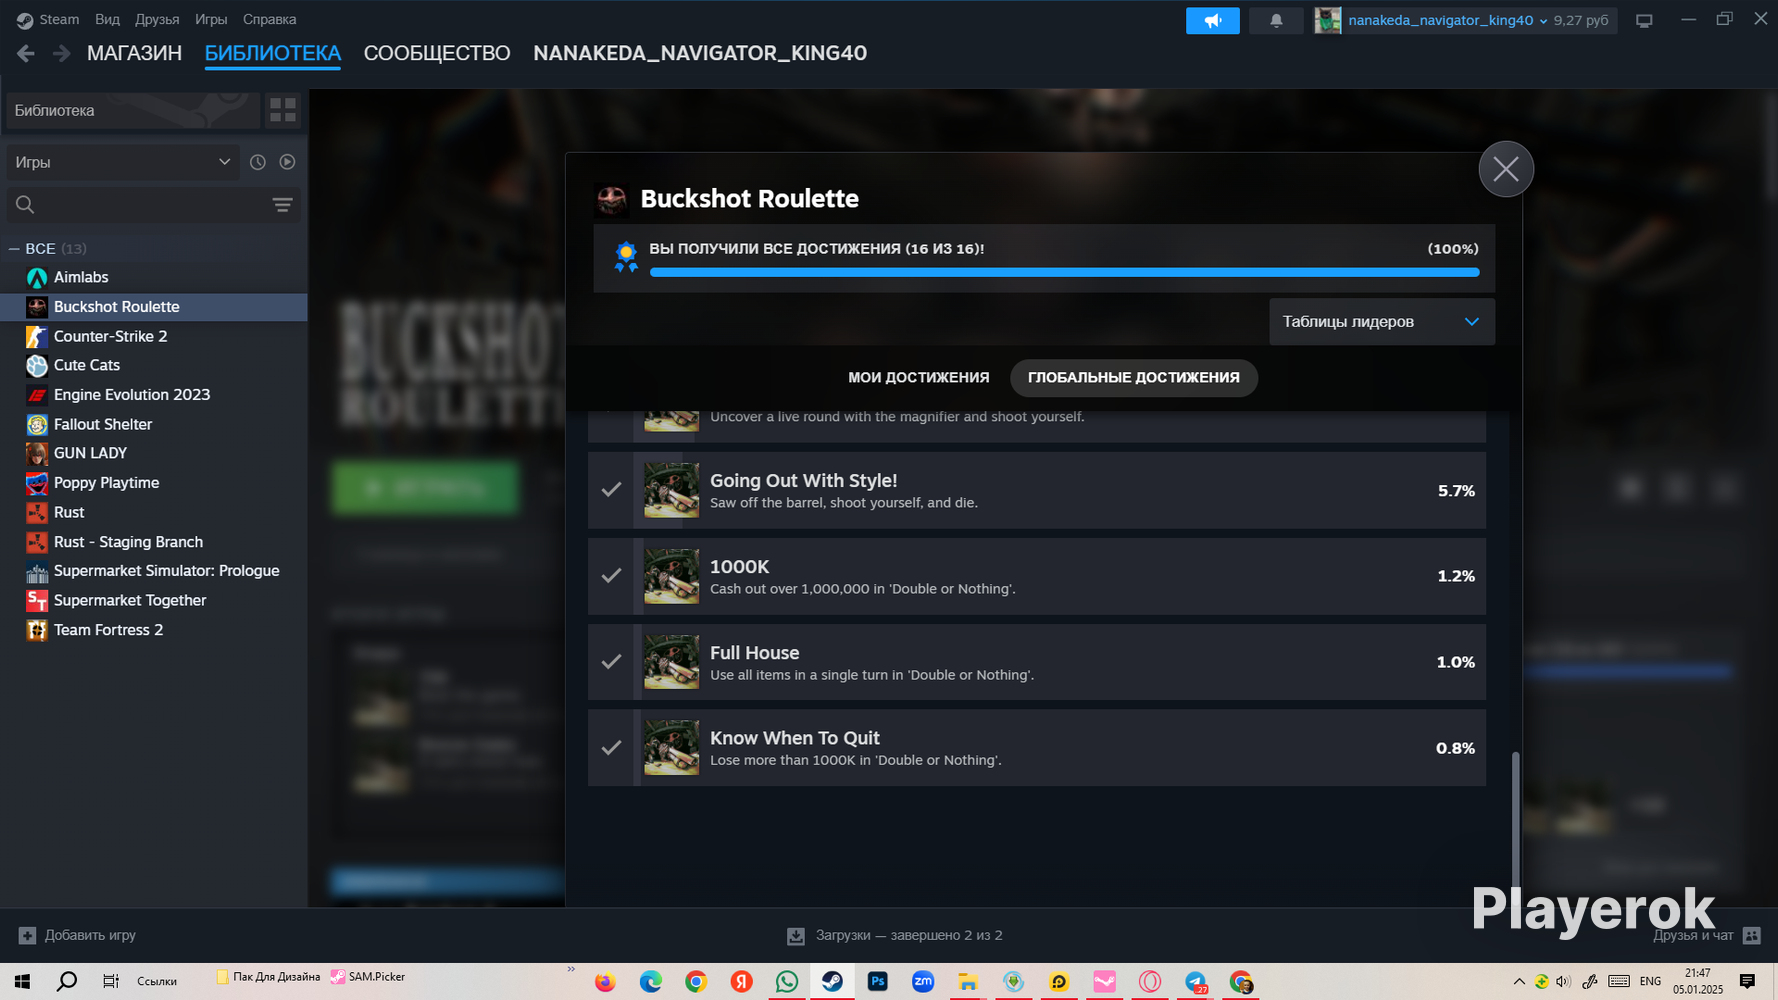Go to the СООБЩЕСТВО tab
The height and width of the screenshot is (1000, 1778).
(x=437, y=53)
